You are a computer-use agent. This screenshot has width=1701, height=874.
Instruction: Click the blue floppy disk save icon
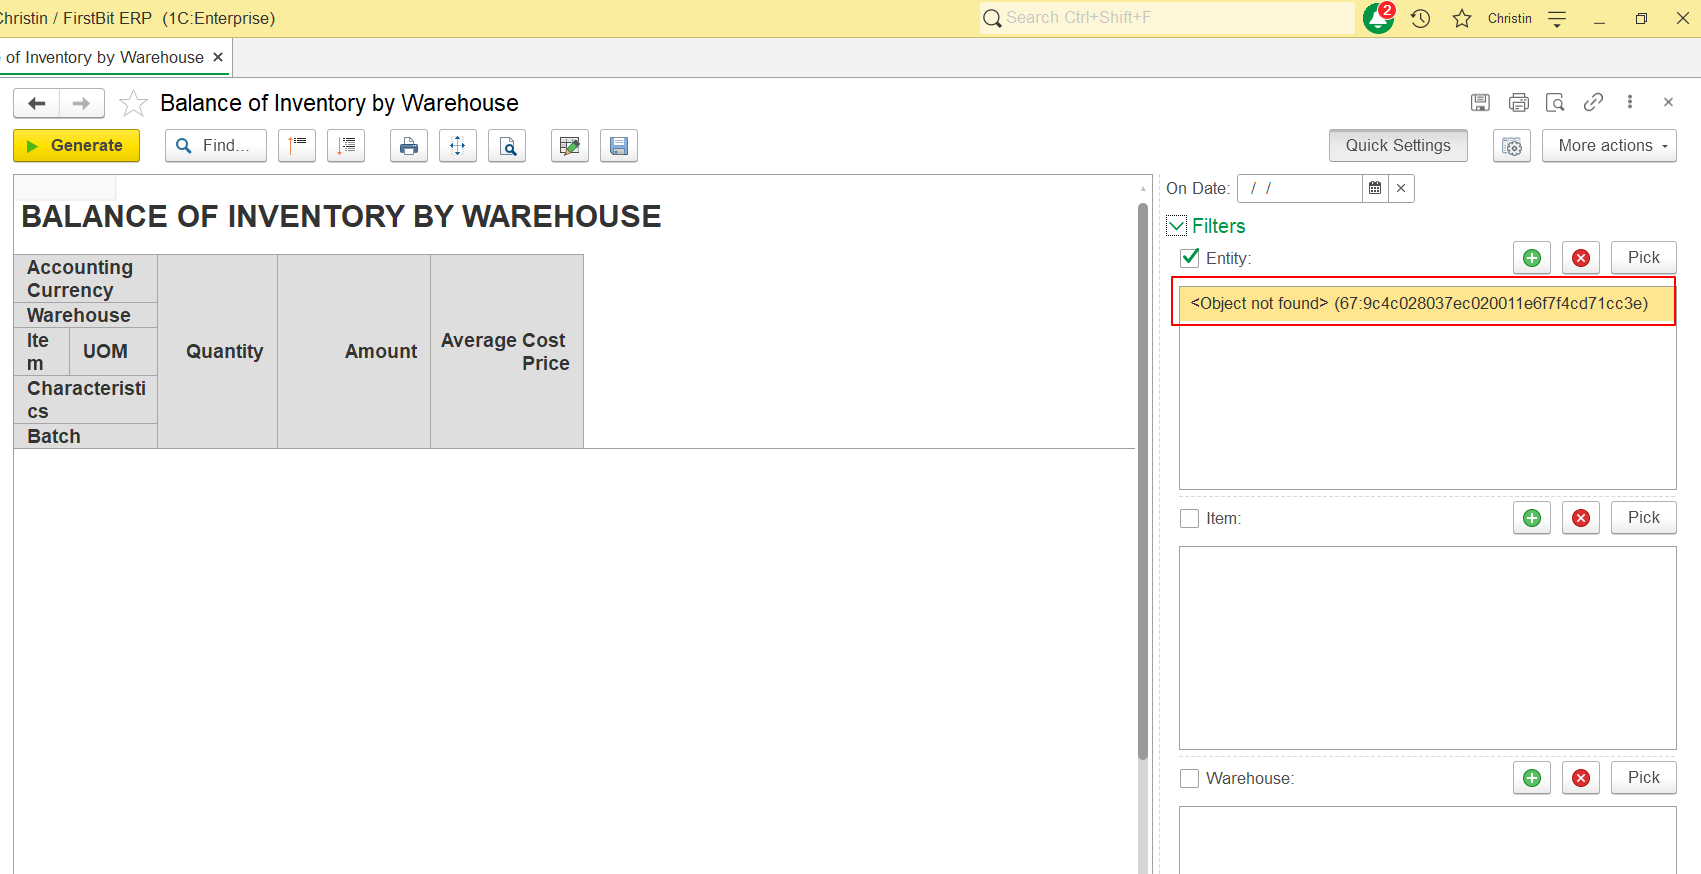(619, 146)
